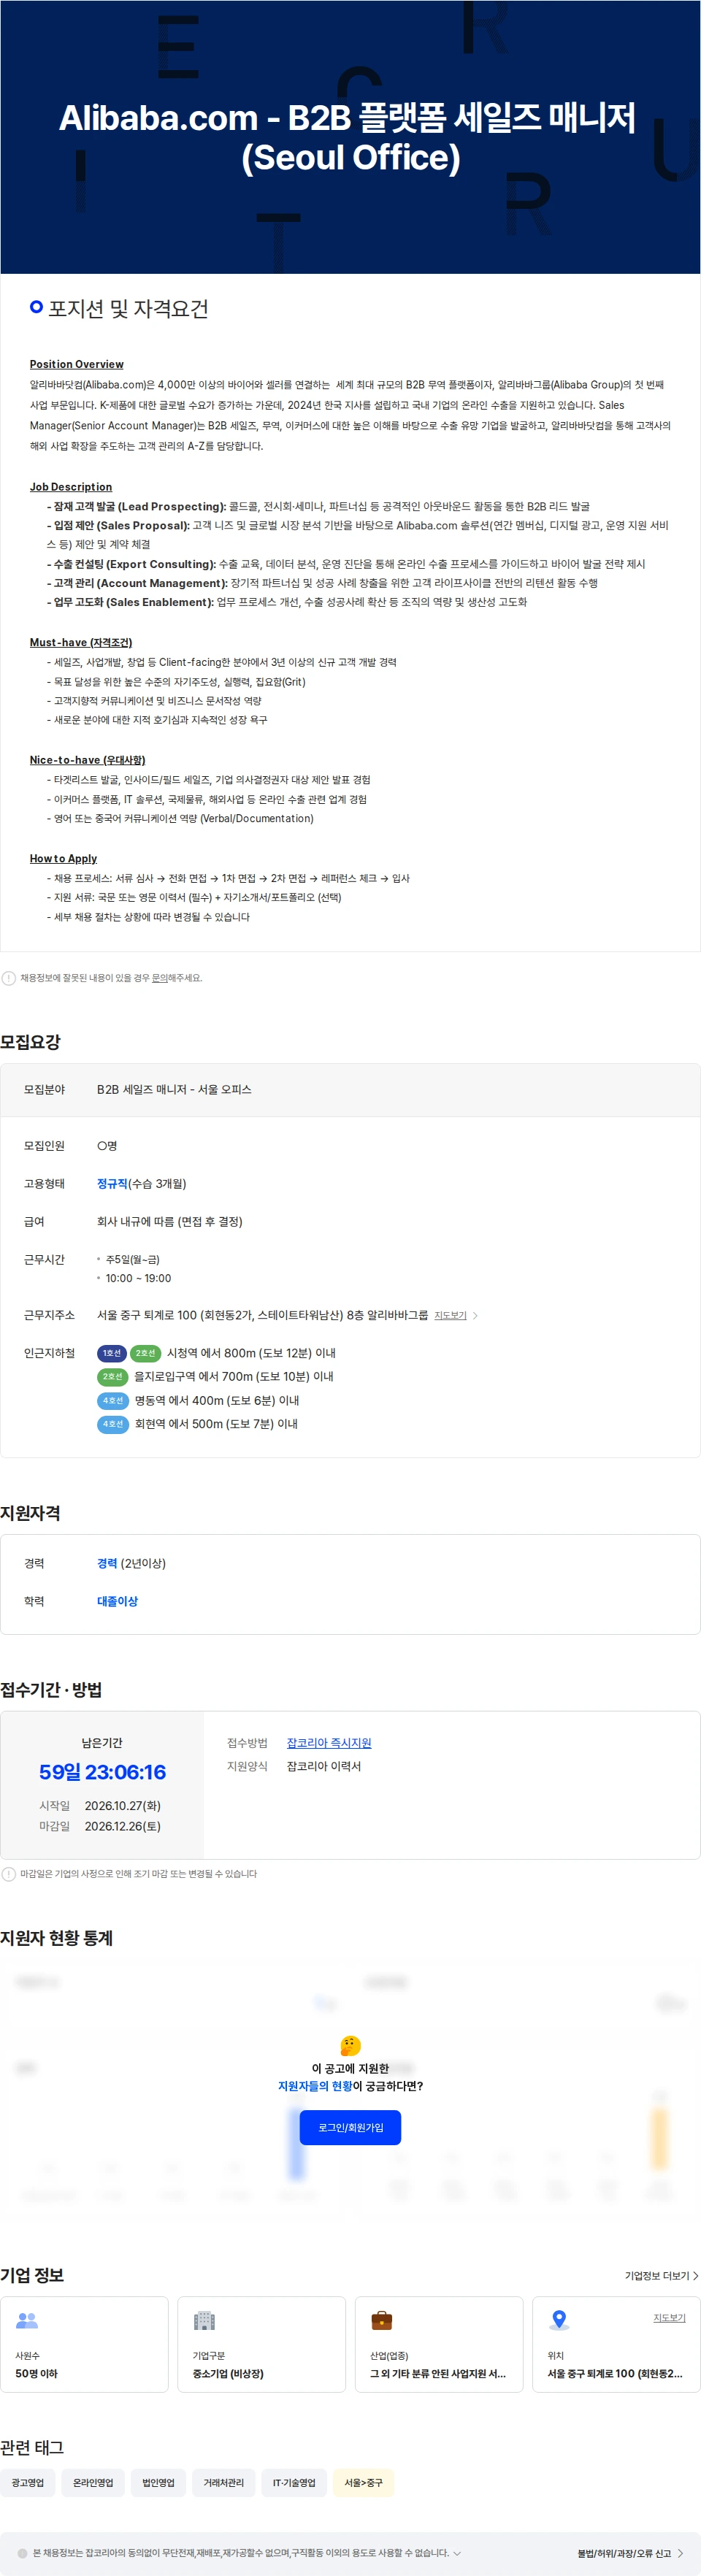Screen dimensions: 701x2576
Task: Click the chevron next to work address 지도보기
Action: [x=475, y=1316]
